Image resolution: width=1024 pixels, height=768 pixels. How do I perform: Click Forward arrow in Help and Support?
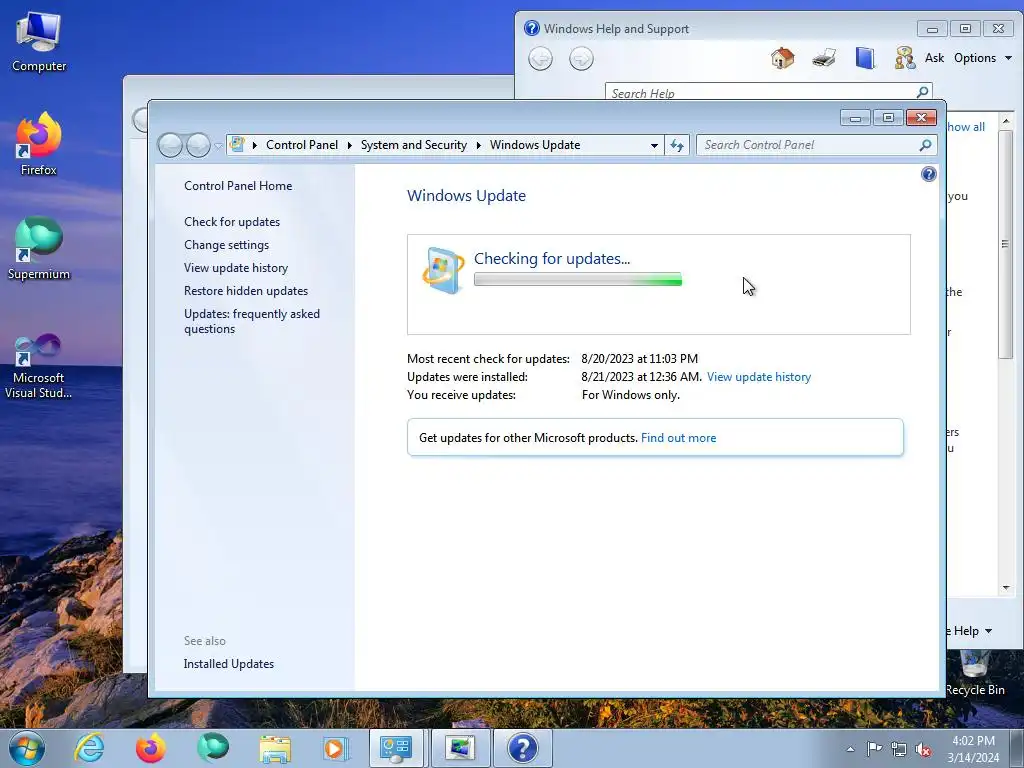(x=581, y=59)
